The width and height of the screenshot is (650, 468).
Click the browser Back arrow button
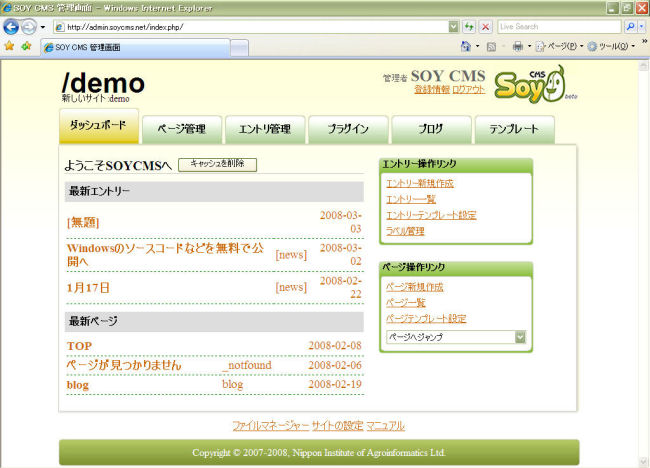[x=11, y=27]
